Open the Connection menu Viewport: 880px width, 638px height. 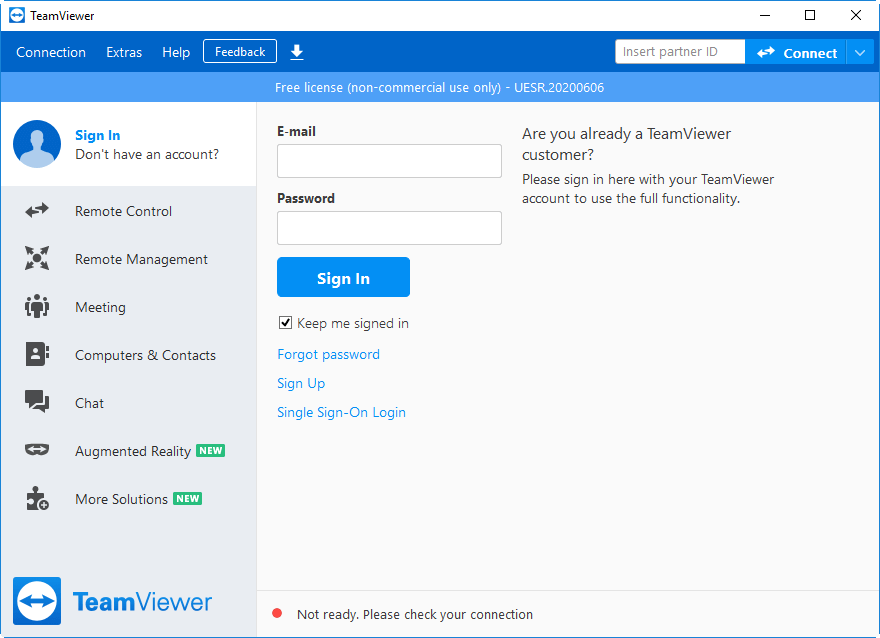pos(51,52)
